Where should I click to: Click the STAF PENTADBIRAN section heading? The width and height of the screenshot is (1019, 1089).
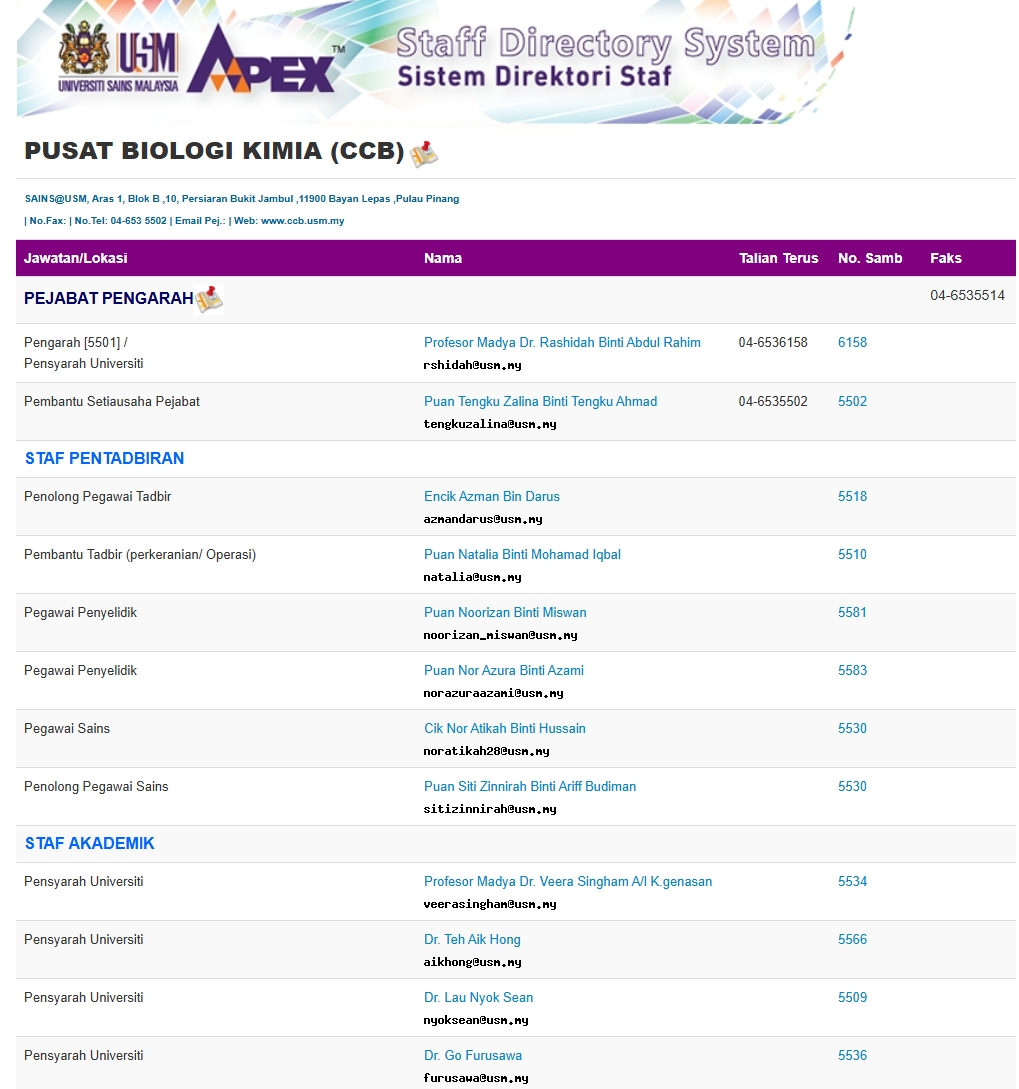tap(105, 458)
